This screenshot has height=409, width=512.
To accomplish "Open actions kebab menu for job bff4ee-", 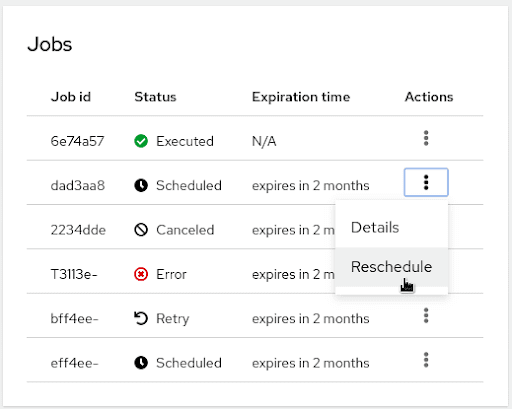I will tap(426, 315).
